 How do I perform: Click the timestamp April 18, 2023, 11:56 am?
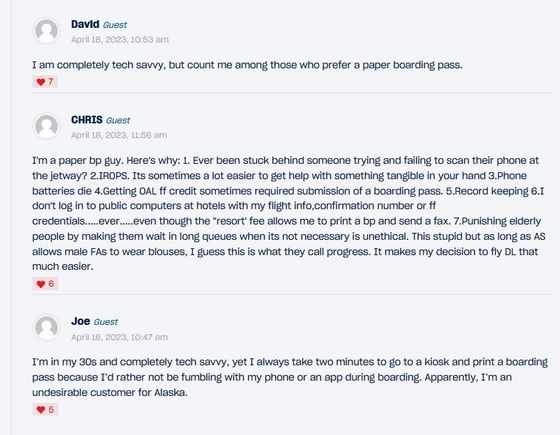119,135
